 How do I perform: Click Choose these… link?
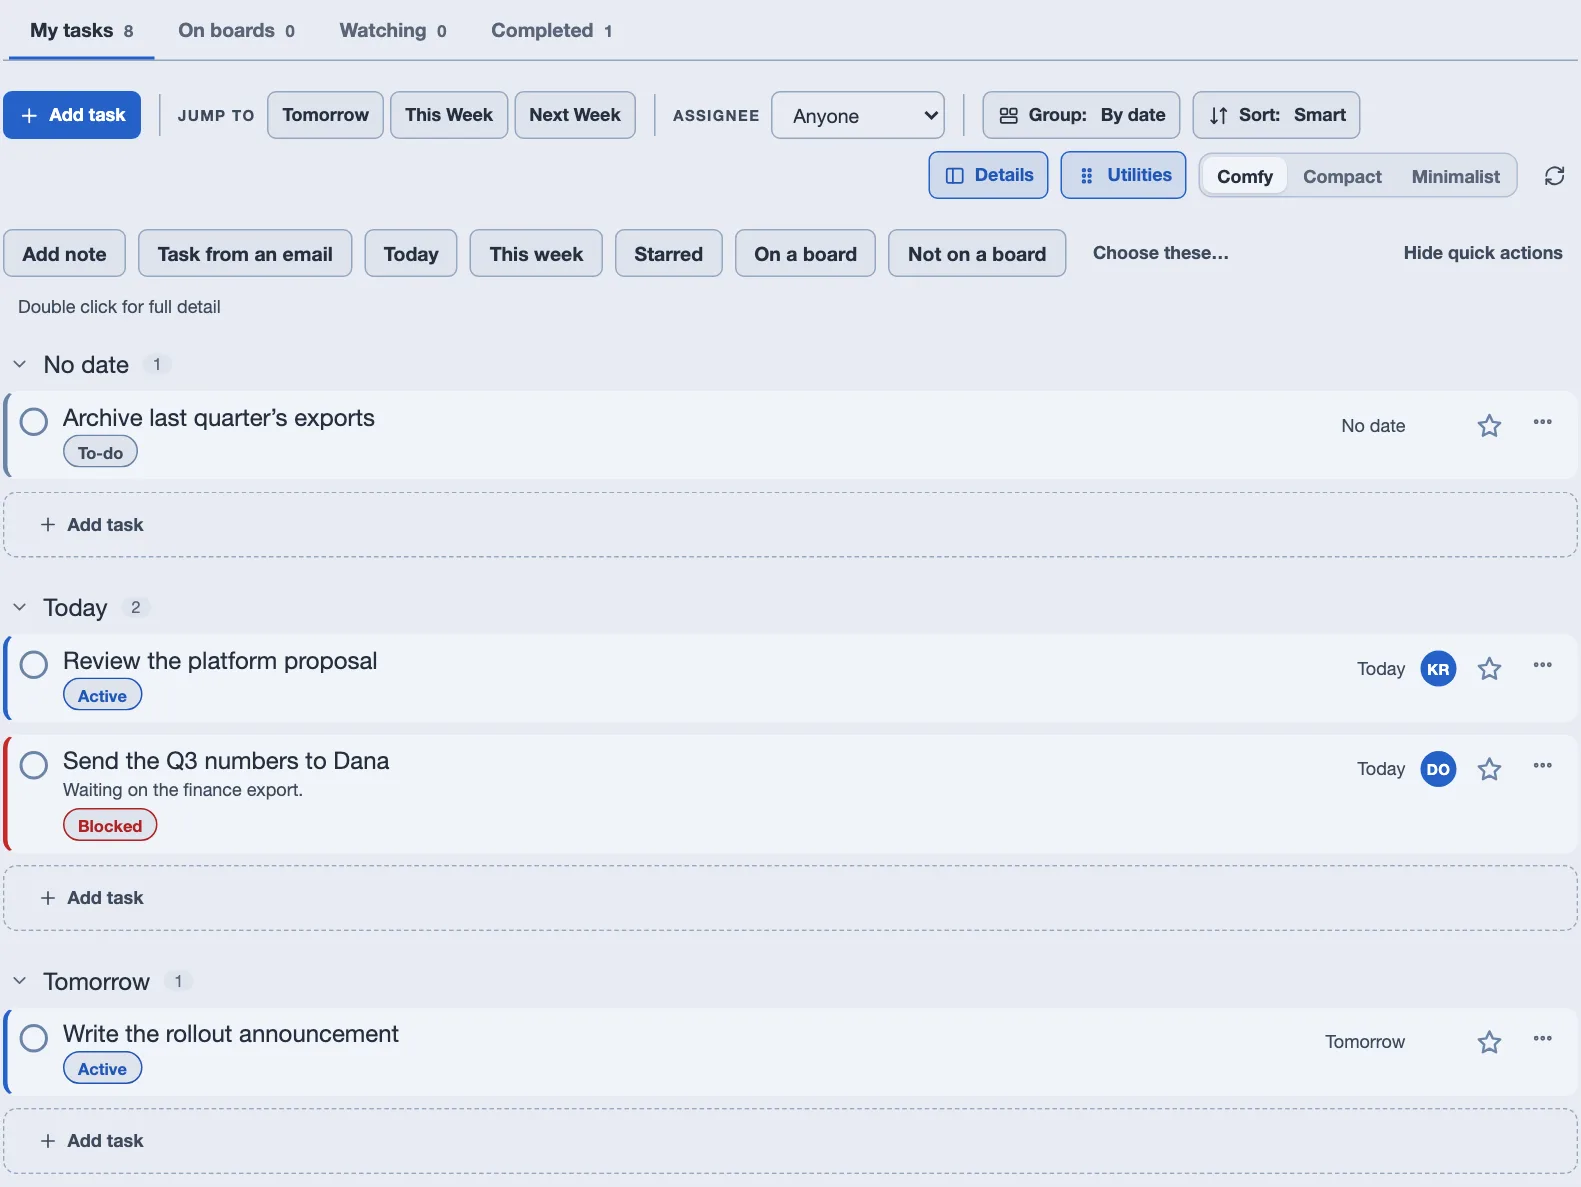point(1160,253)
